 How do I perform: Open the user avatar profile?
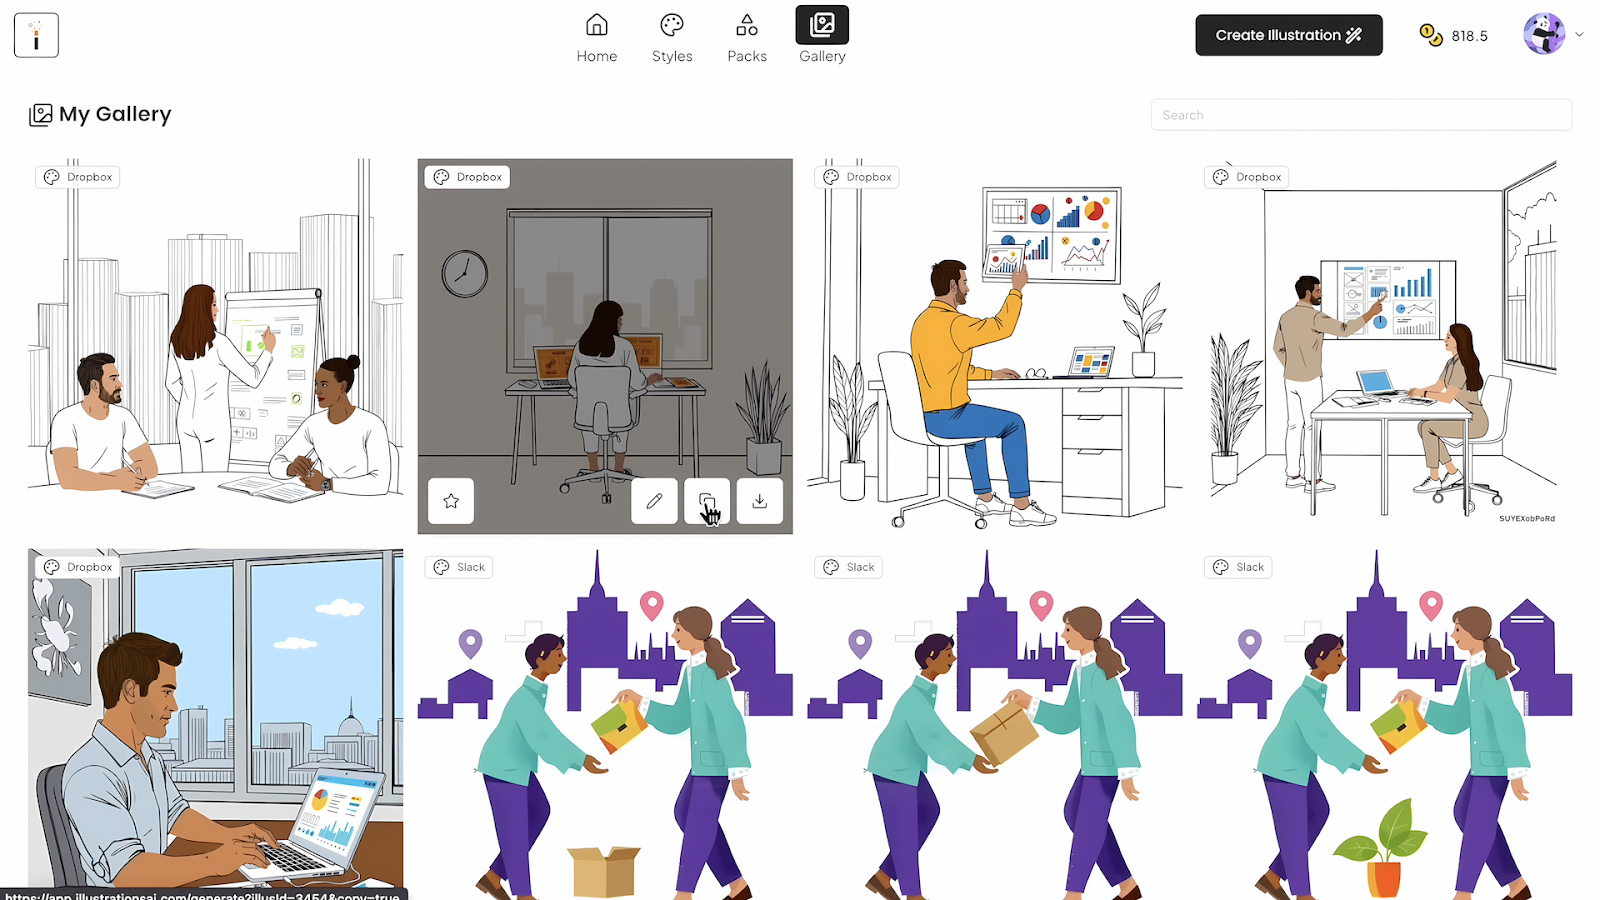pos(1544,34)
